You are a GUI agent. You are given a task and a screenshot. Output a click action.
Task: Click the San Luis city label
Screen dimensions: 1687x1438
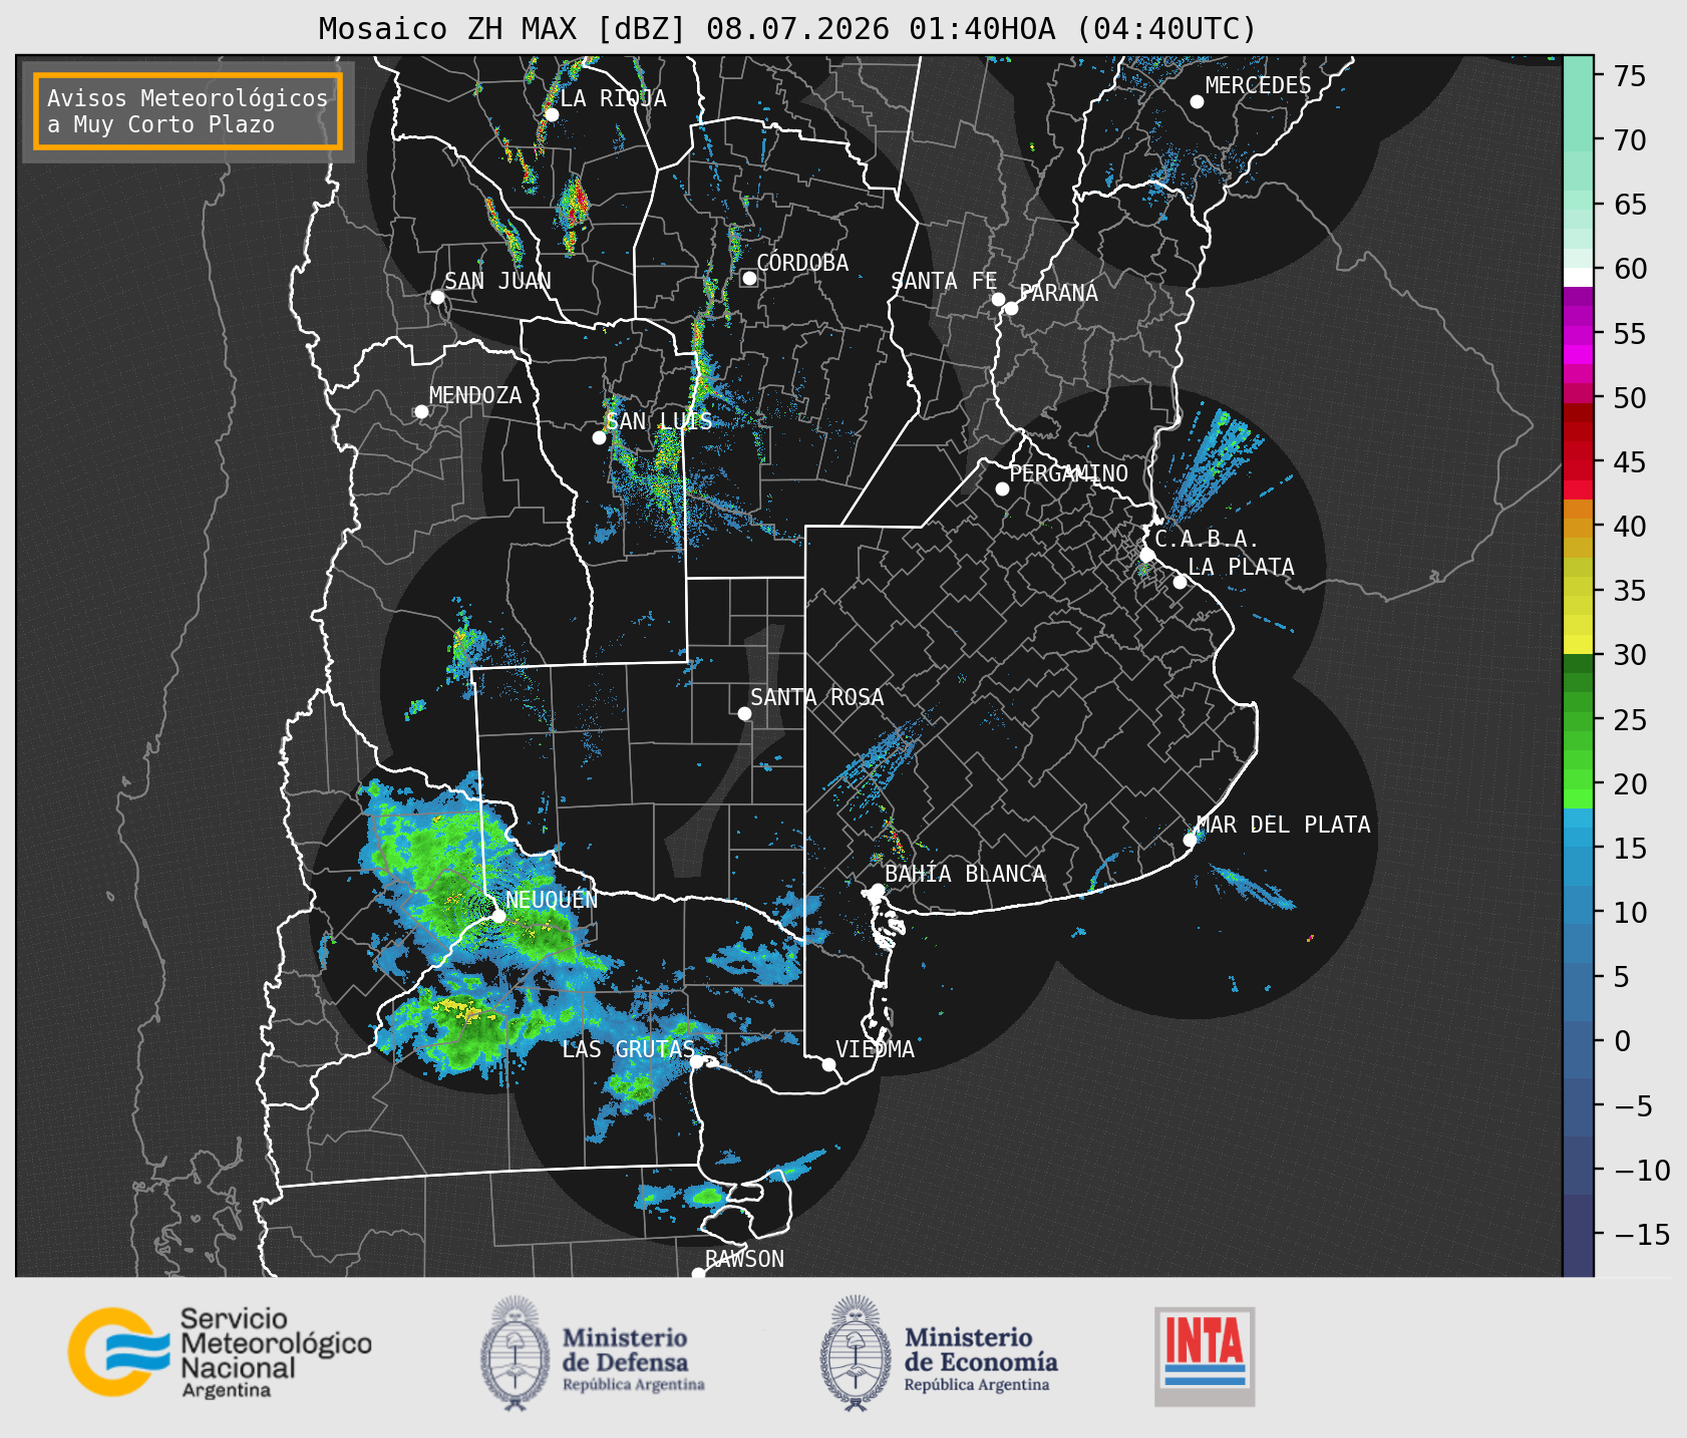(660, 421)
